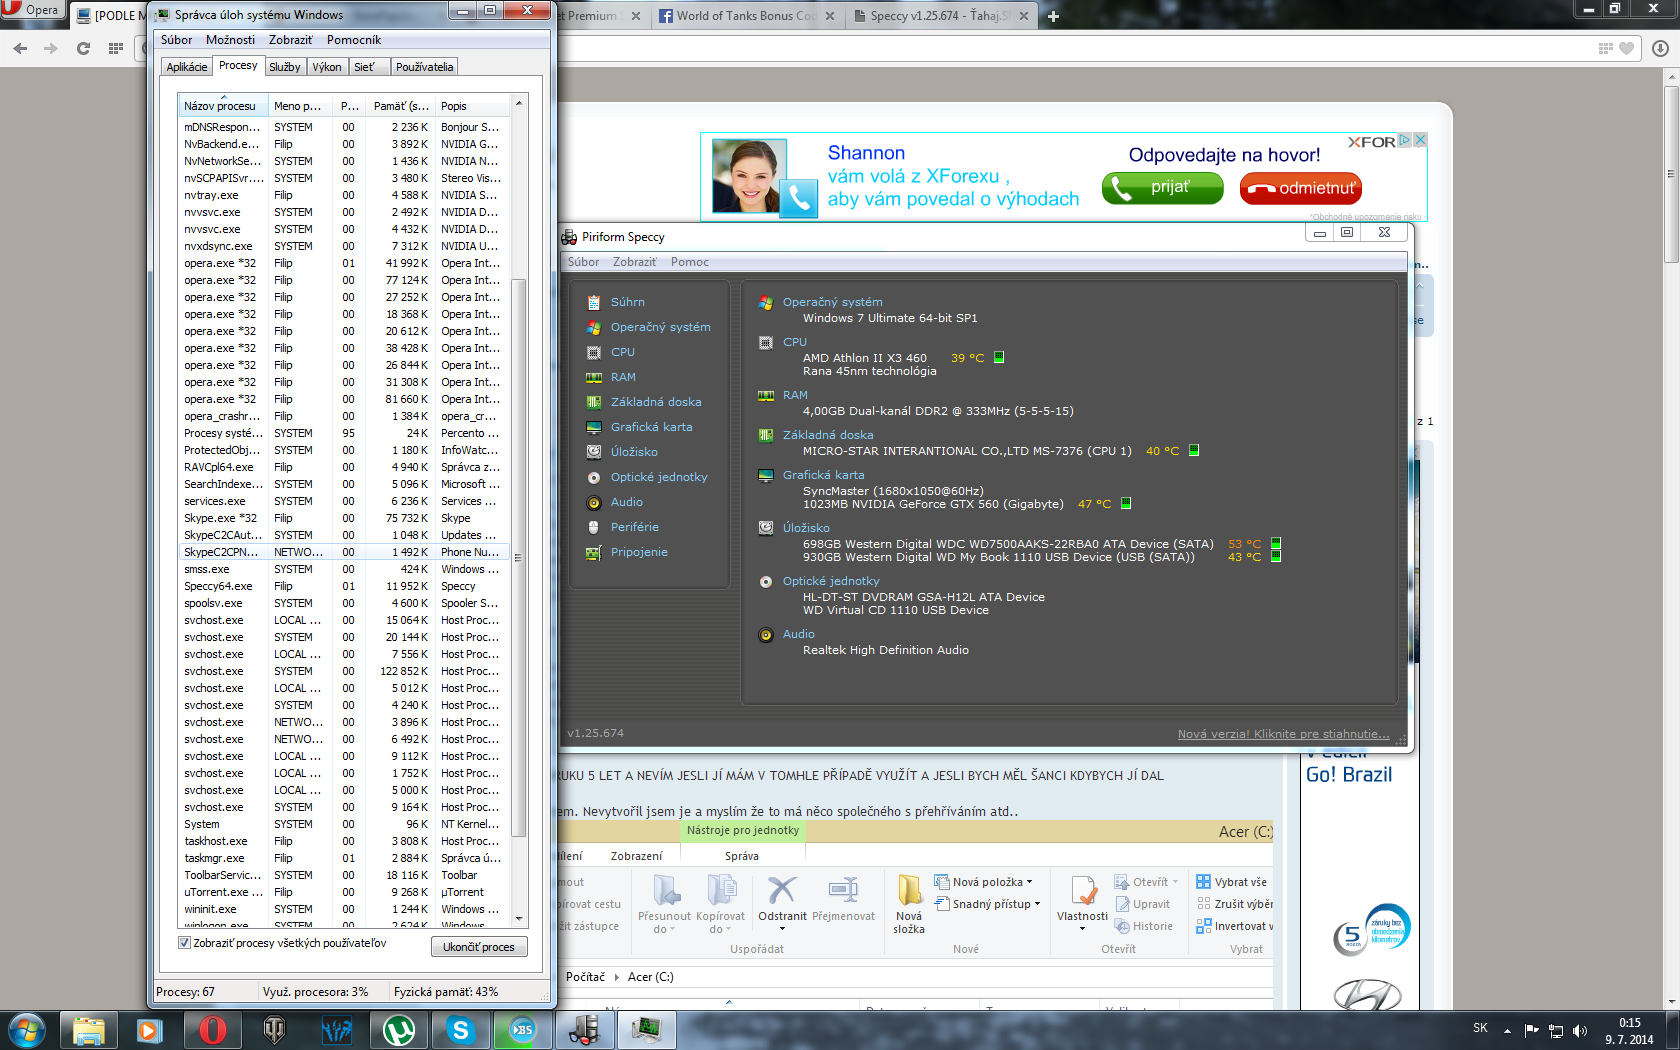Select Pripojenie network icon in Speccy sidebar
1680x1050 pixels.
(594, 552)
